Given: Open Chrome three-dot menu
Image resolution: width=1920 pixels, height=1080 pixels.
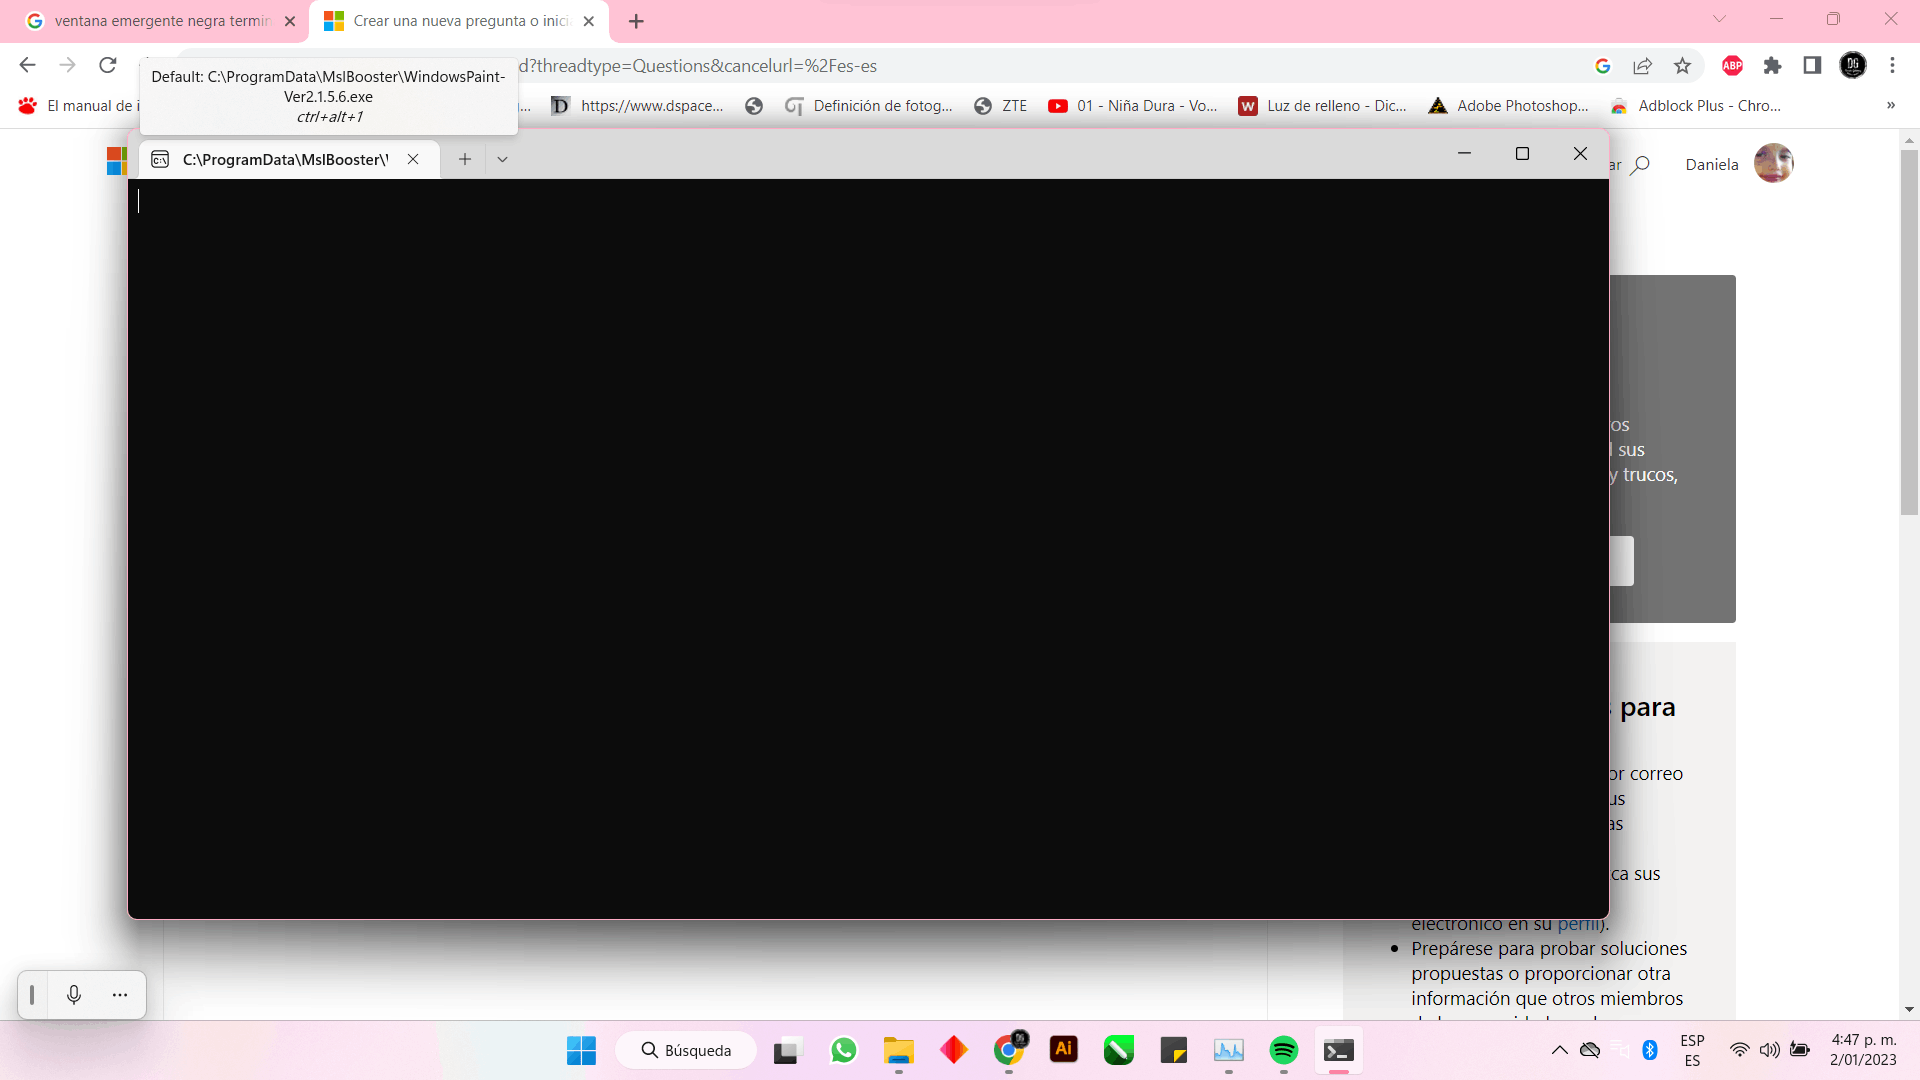Looking at the screenshot, I should pos(1892,66).
